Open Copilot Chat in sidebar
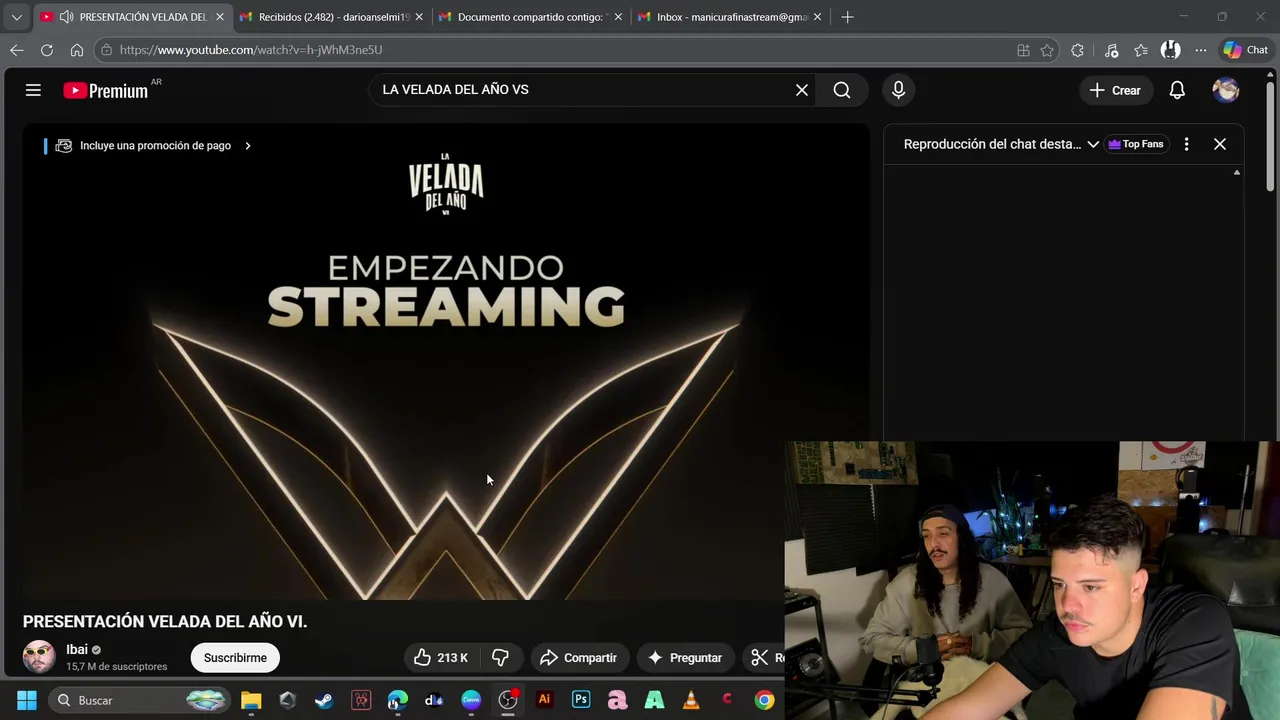 (1246, 50)
